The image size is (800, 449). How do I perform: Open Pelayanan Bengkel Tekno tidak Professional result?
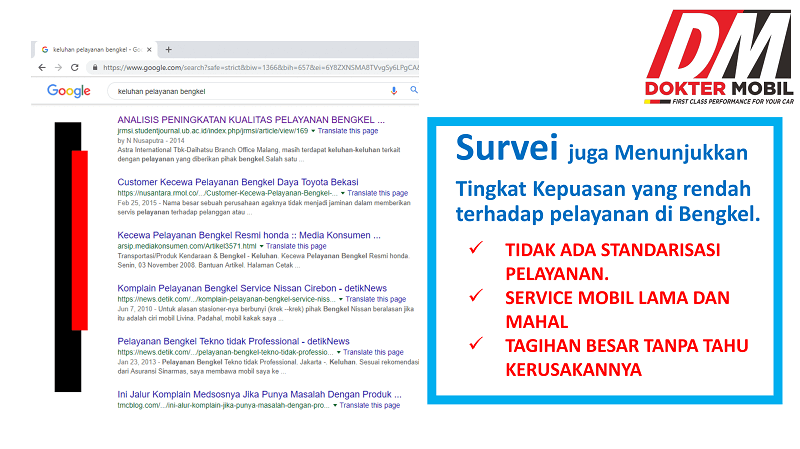(x=233, y=341)
